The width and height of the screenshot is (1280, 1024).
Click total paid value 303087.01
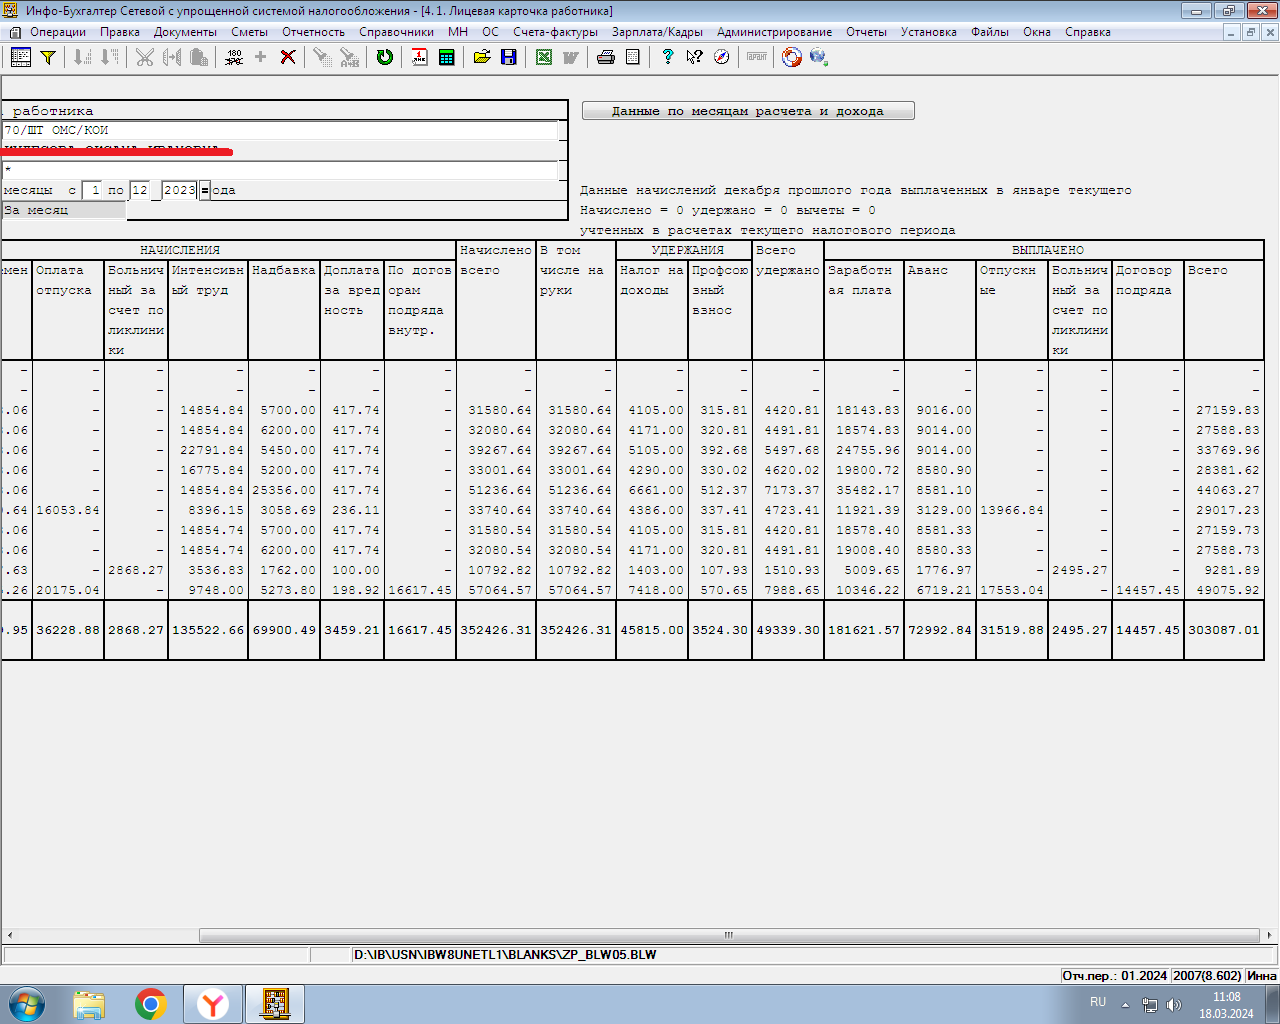(1224, 630)
